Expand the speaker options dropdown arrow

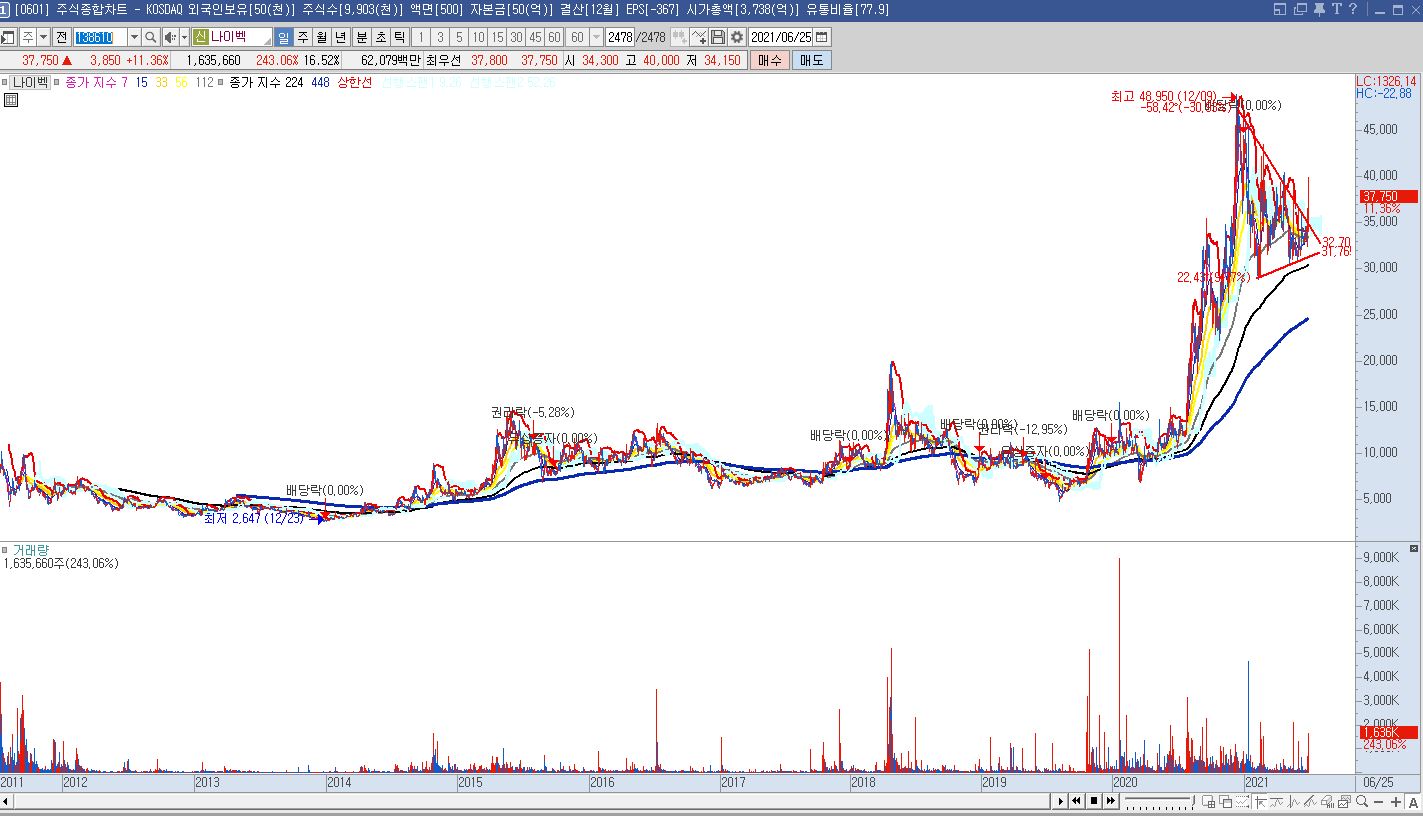(184, 37)
